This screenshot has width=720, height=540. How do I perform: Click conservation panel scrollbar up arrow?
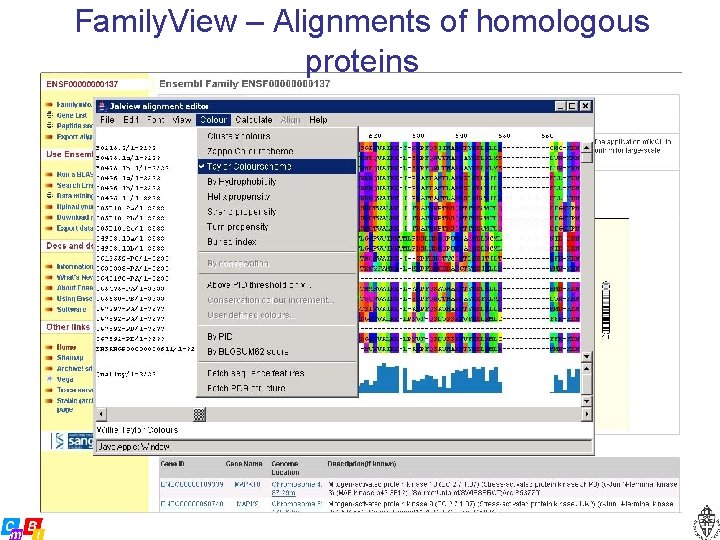pyautogui.click(x=587, y=368)
